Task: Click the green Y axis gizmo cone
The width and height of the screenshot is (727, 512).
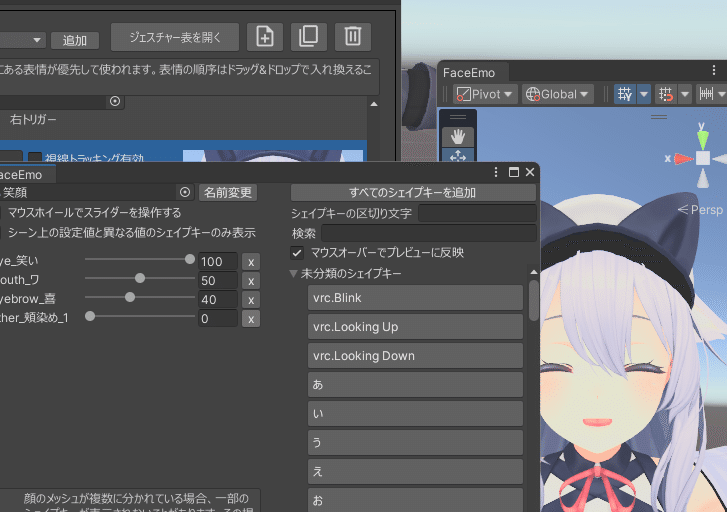Action: [703, 139]
